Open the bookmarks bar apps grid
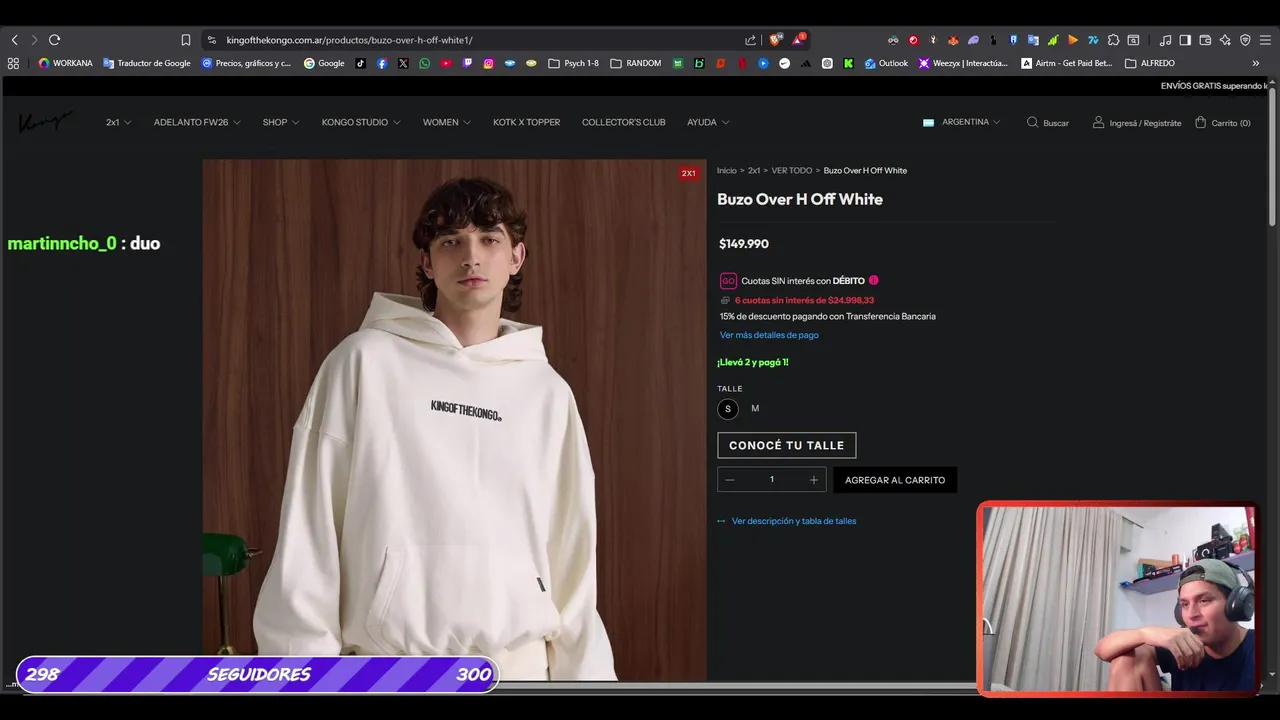The width and height of the screenshot is (1280, 720). pos(13,63)
